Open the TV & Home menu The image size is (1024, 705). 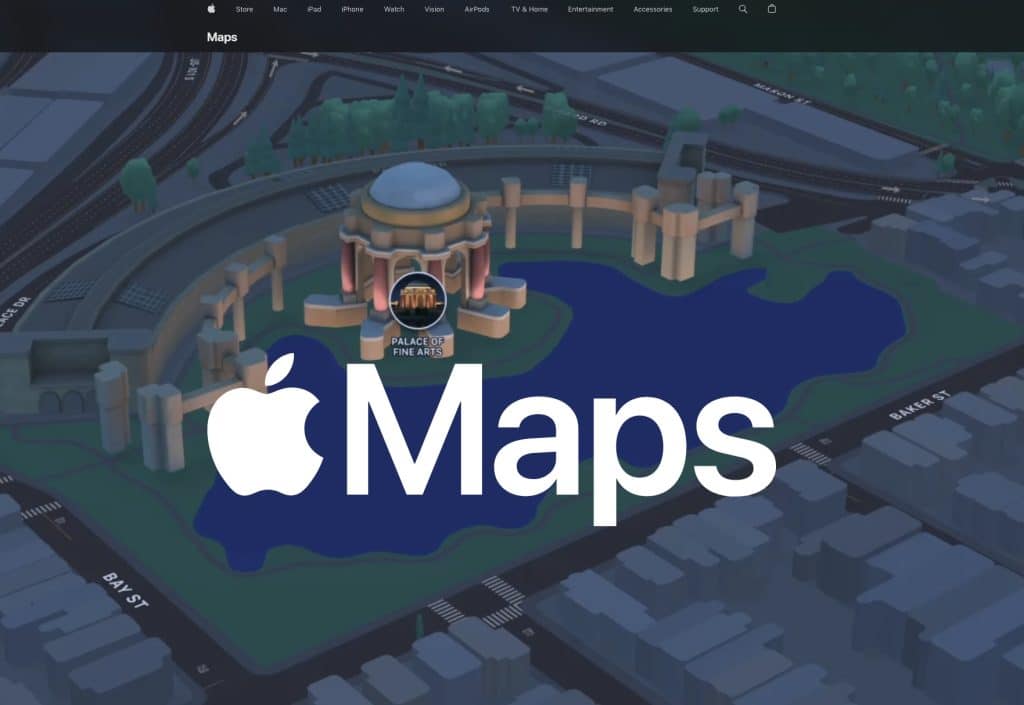pos(529,9)
